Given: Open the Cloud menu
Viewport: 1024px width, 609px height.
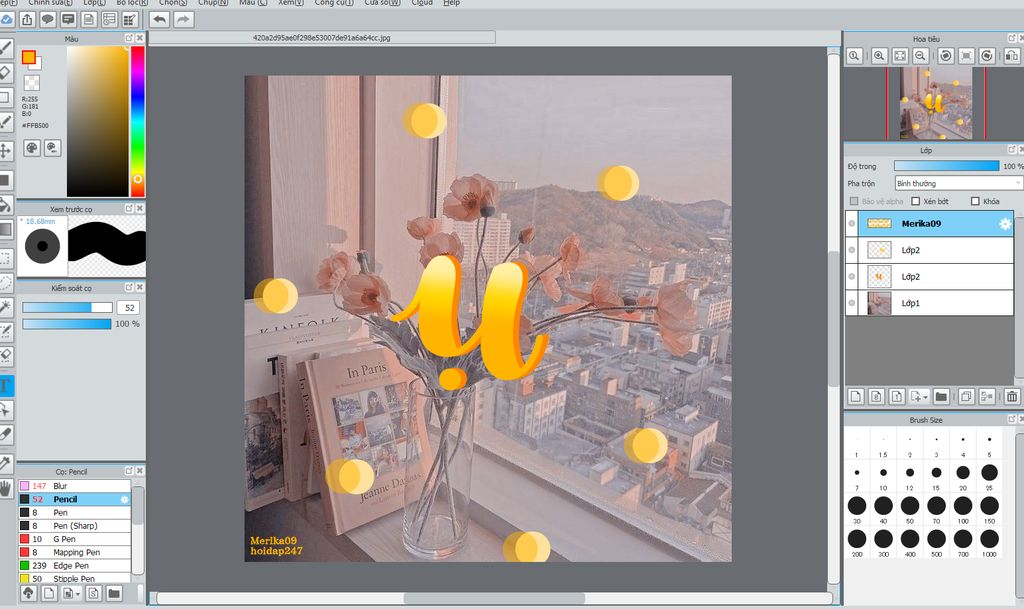Looking at the screenshot, I should (x=422, y=3).
